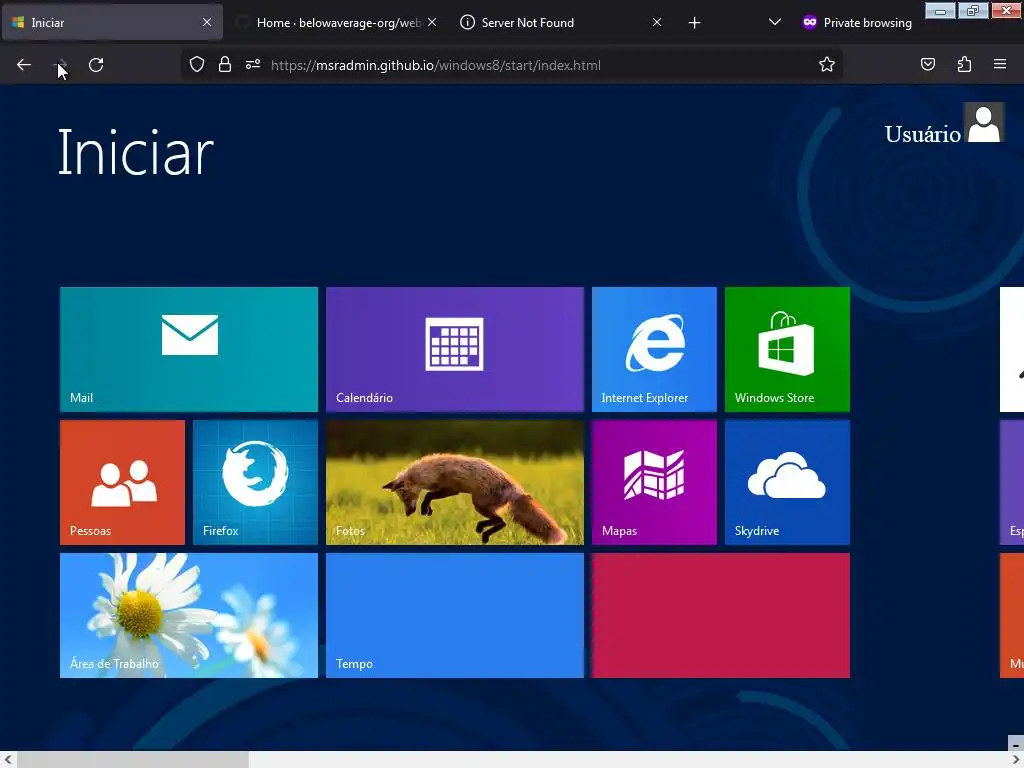Image resolution: width=1024 pixels, height=768 pixels.
Task: Open a new tab
Action: pyautogui.click(x=695, y=23)
